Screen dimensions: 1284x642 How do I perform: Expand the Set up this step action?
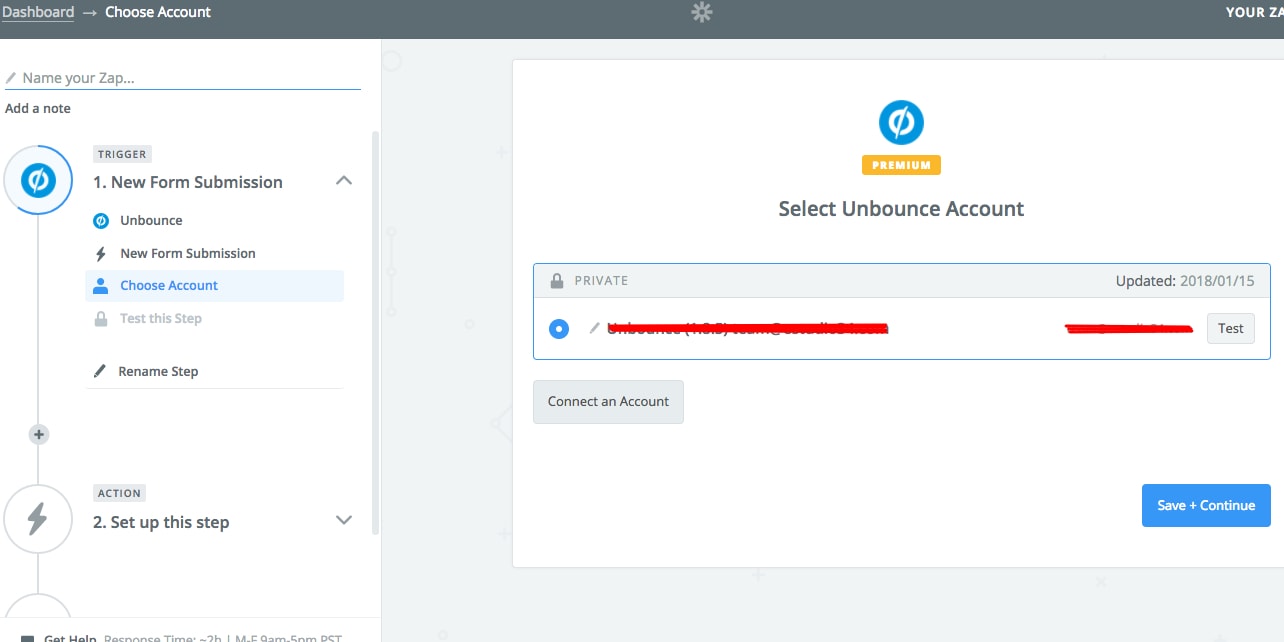pyautogui.click(x=344, y=520)
